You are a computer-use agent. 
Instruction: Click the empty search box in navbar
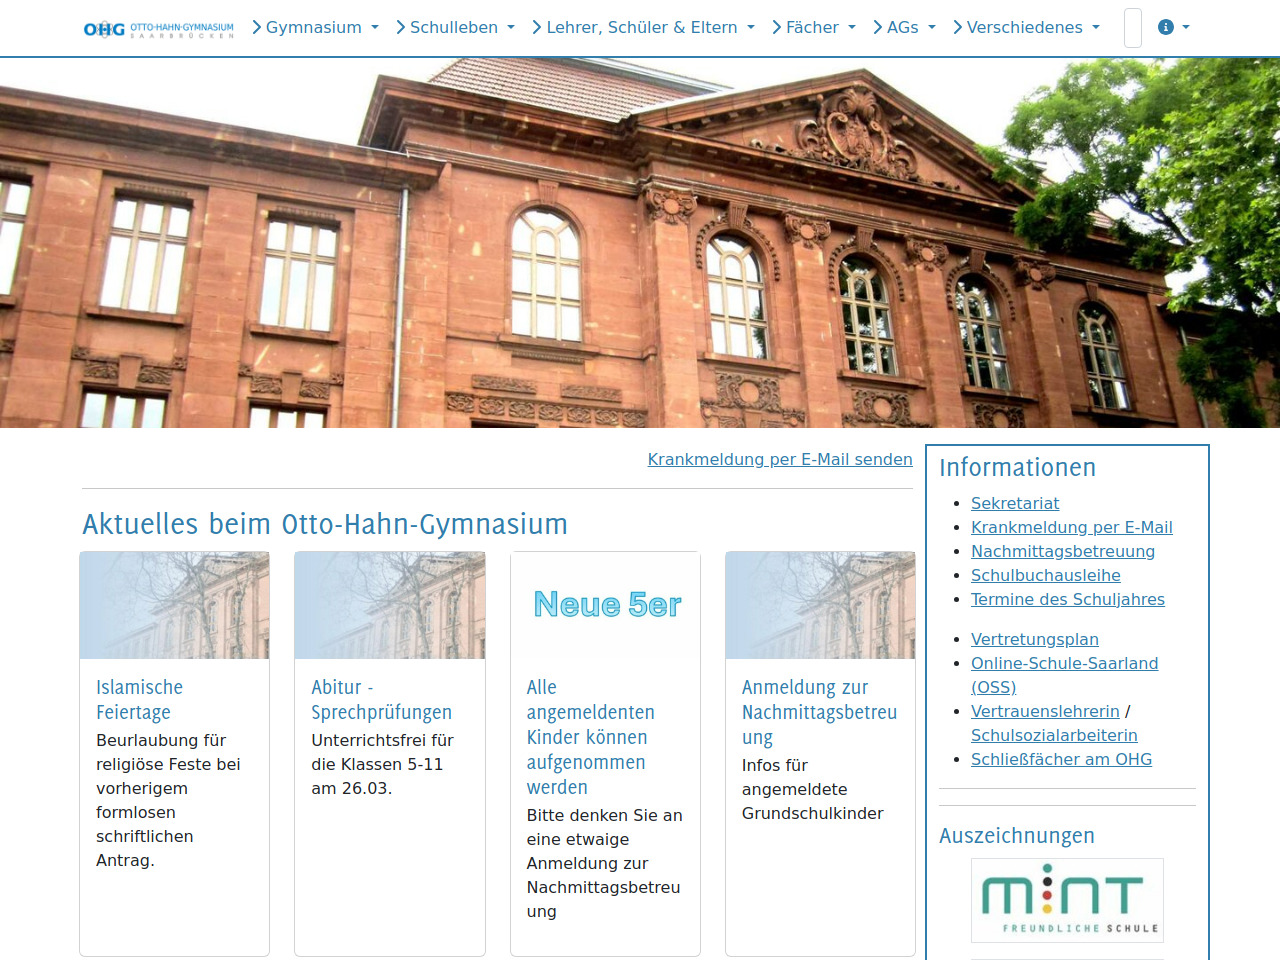[1133, 28]
